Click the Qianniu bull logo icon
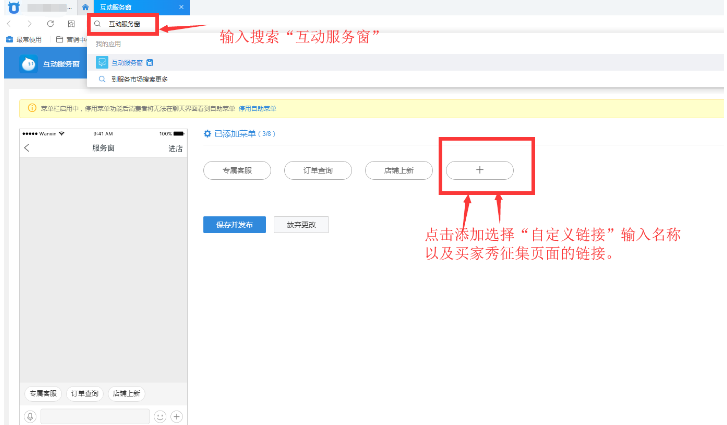The image size is (727, 425). (14, 7)
